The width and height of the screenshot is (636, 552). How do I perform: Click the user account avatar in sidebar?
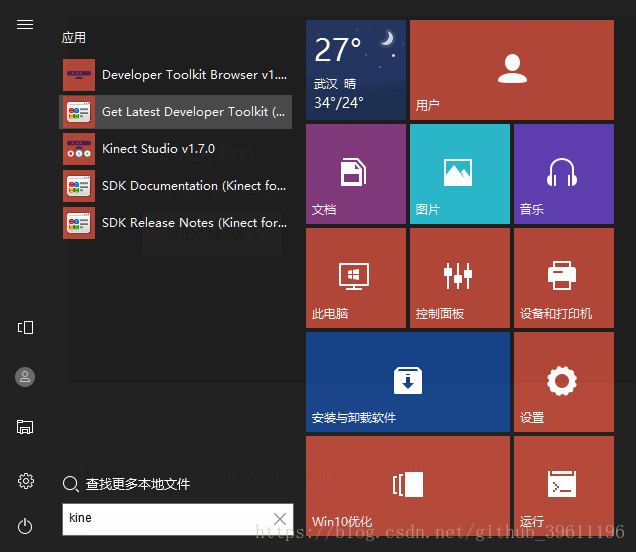pyautogui.click(x=25, y=377)
